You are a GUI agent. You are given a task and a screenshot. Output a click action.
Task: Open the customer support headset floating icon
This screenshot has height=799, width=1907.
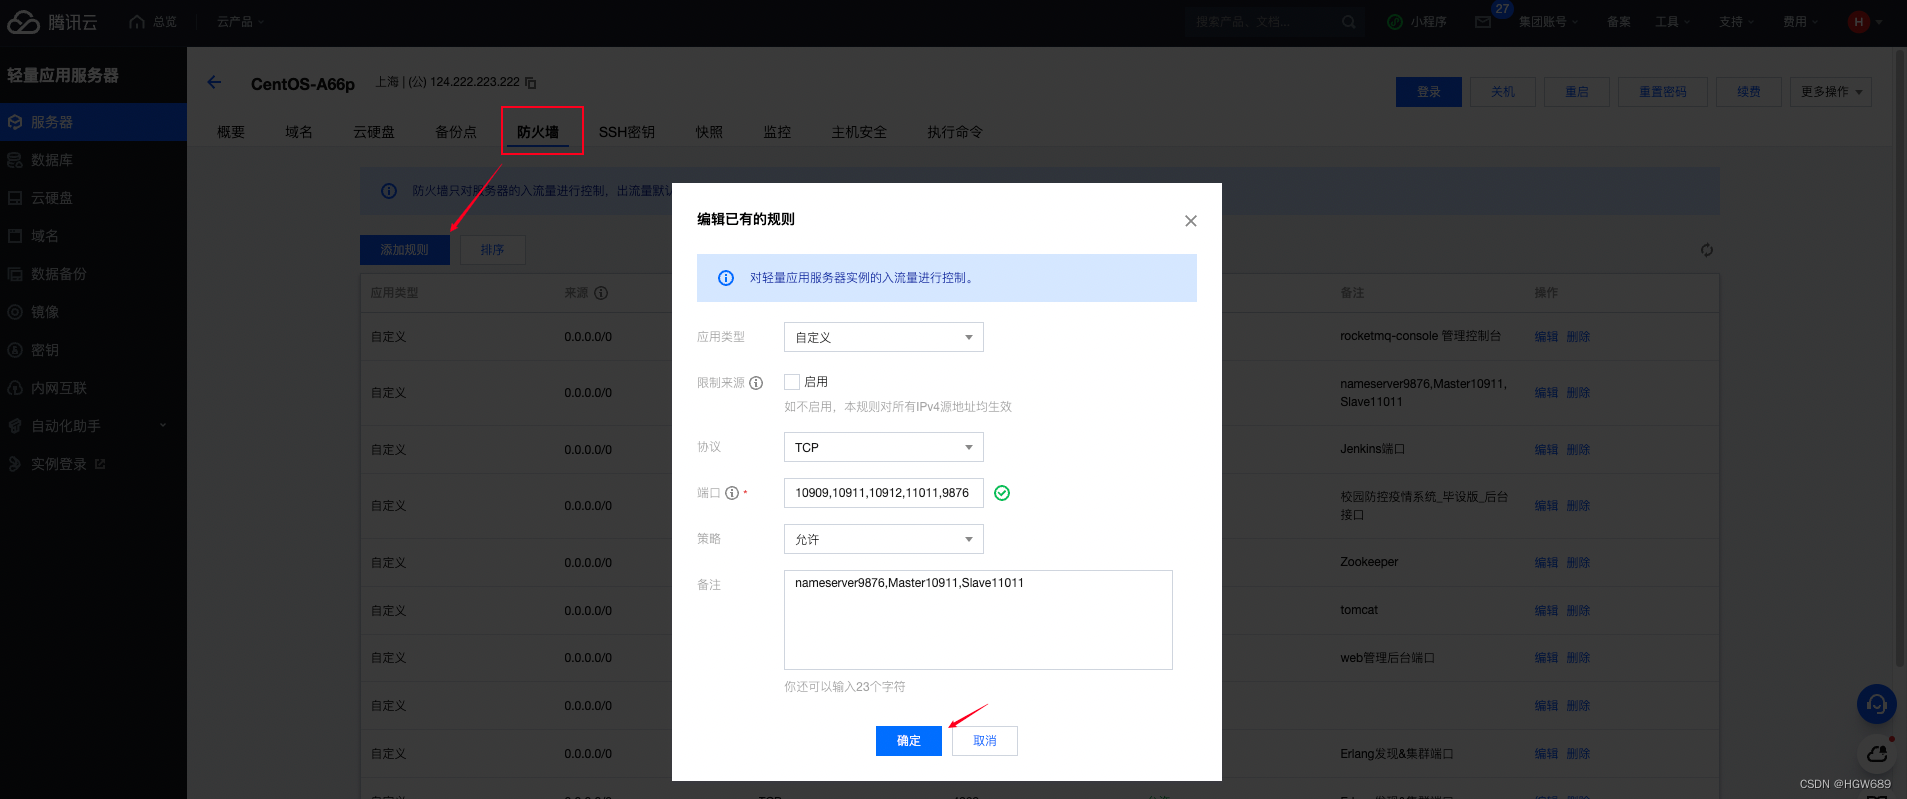tap(1876, 704)
